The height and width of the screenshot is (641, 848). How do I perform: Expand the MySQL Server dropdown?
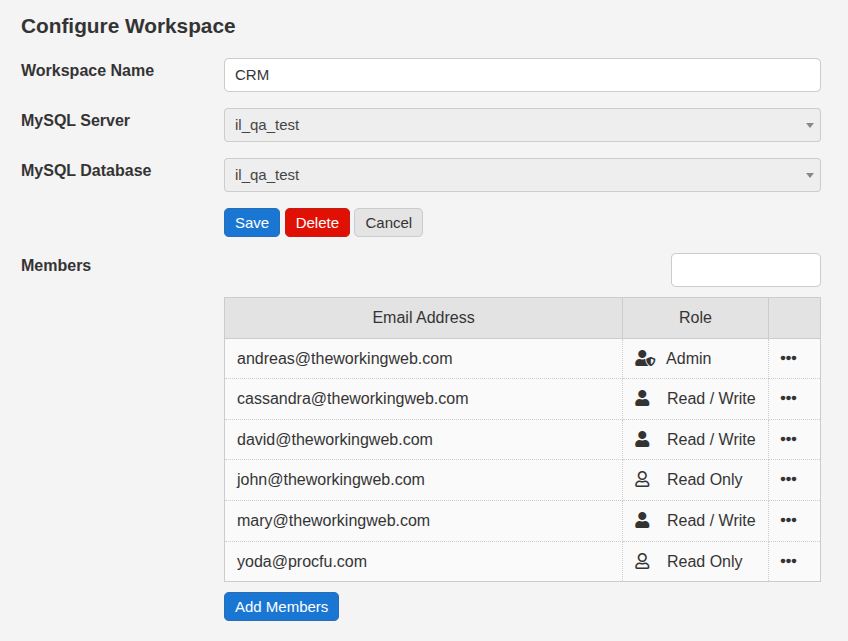[522, 125]
